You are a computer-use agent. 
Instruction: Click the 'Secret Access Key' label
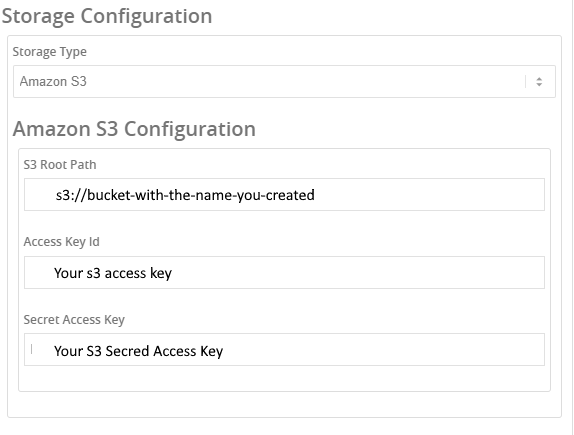pos(74,320)
